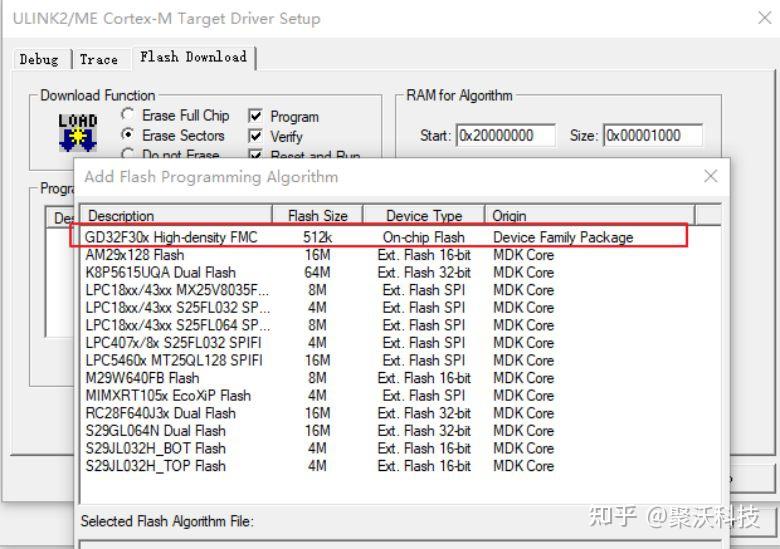780x549 pixels.
Task: Click the Device Type column header
Action: (423, 215)
